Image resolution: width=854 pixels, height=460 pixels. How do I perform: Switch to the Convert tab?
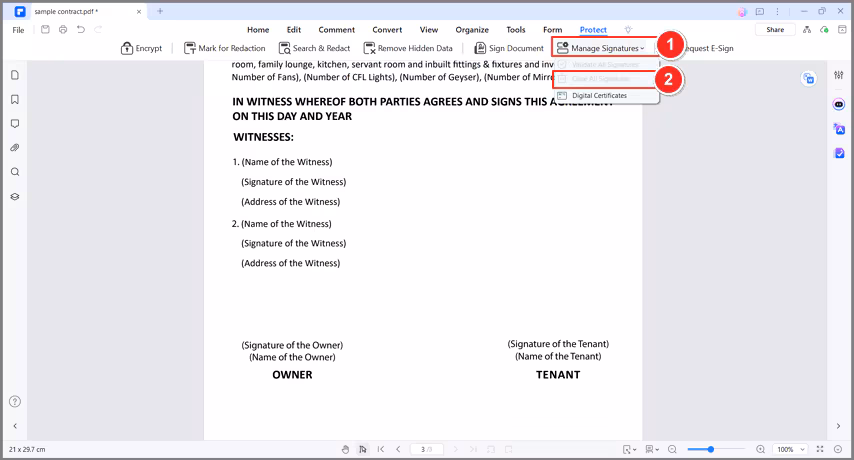387,30
